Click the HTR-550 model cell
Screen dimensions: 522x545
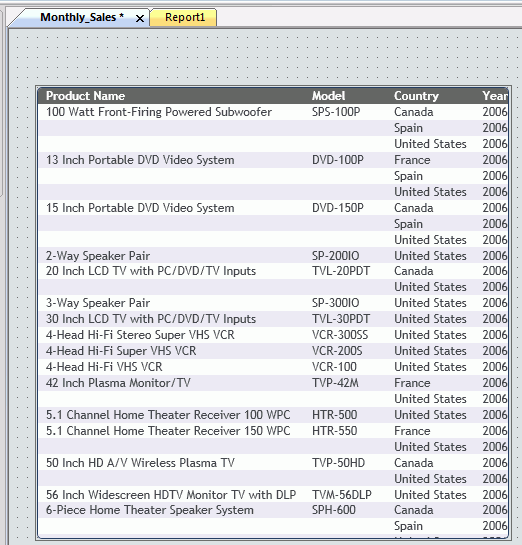point(334,431)
